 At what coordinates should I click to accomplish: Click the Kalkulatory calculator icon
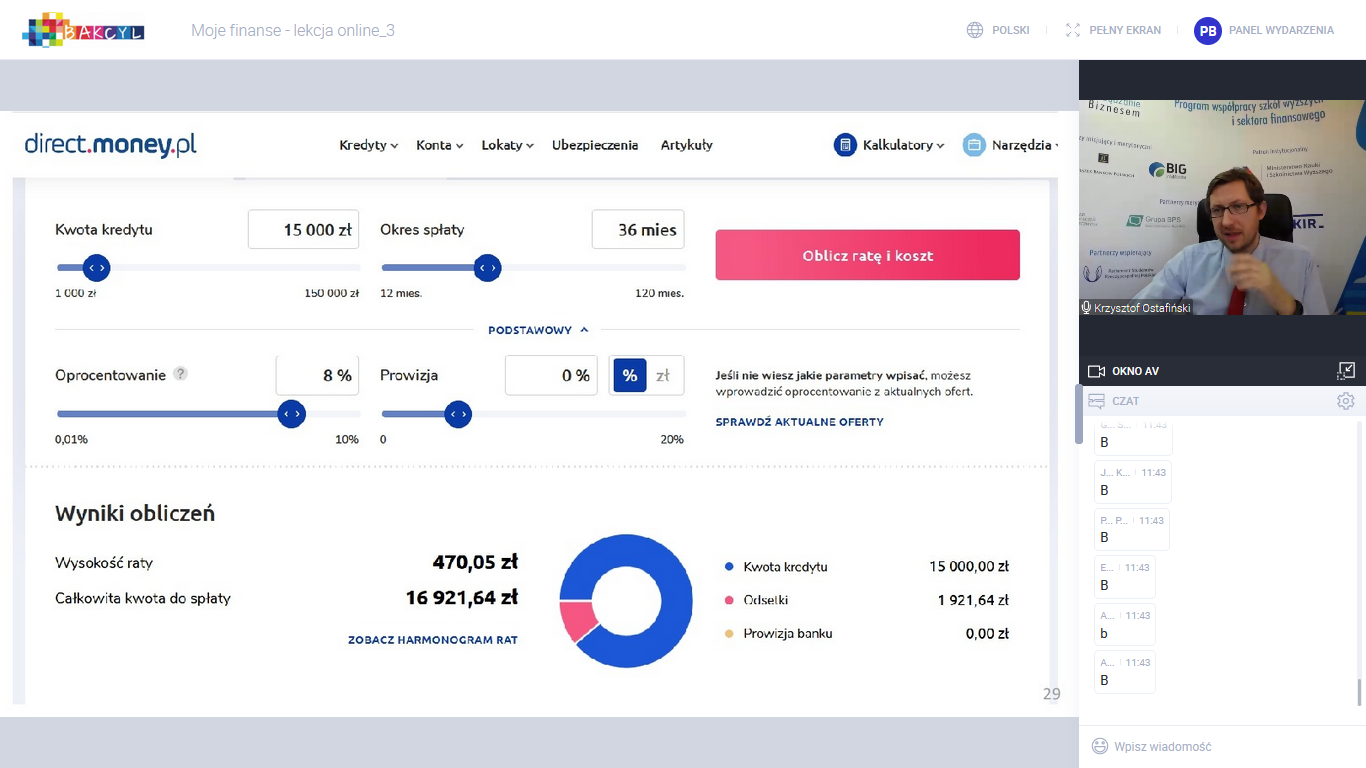click(x=845, y=145)
